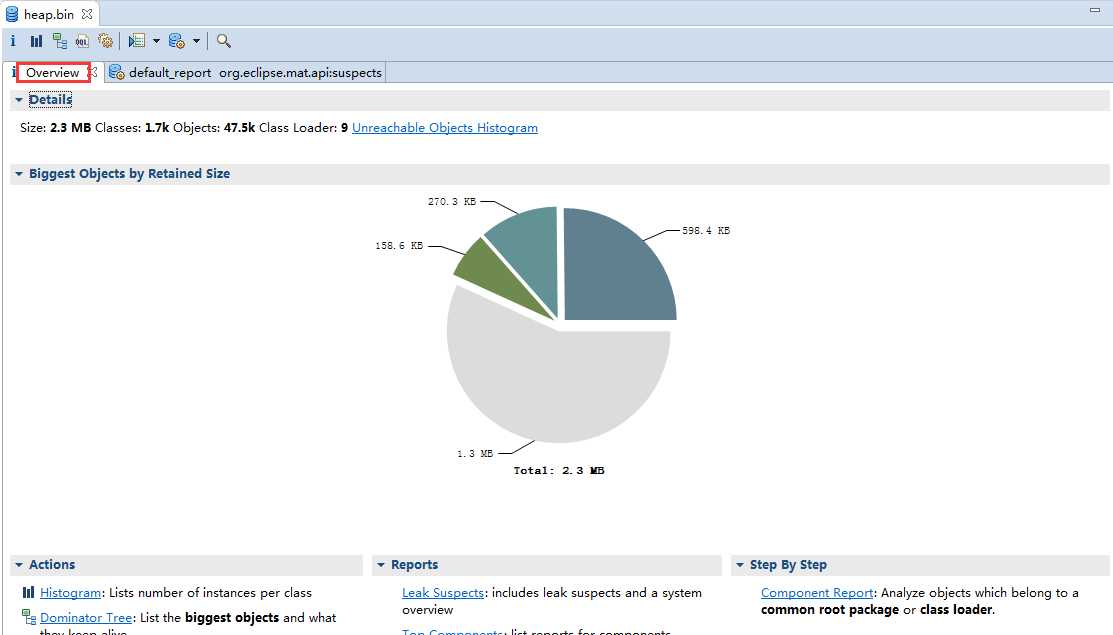This screenshot has height=635, width=1113.
Task: Click the 'Size: 2.3 MB' details text
Action: 55,128
